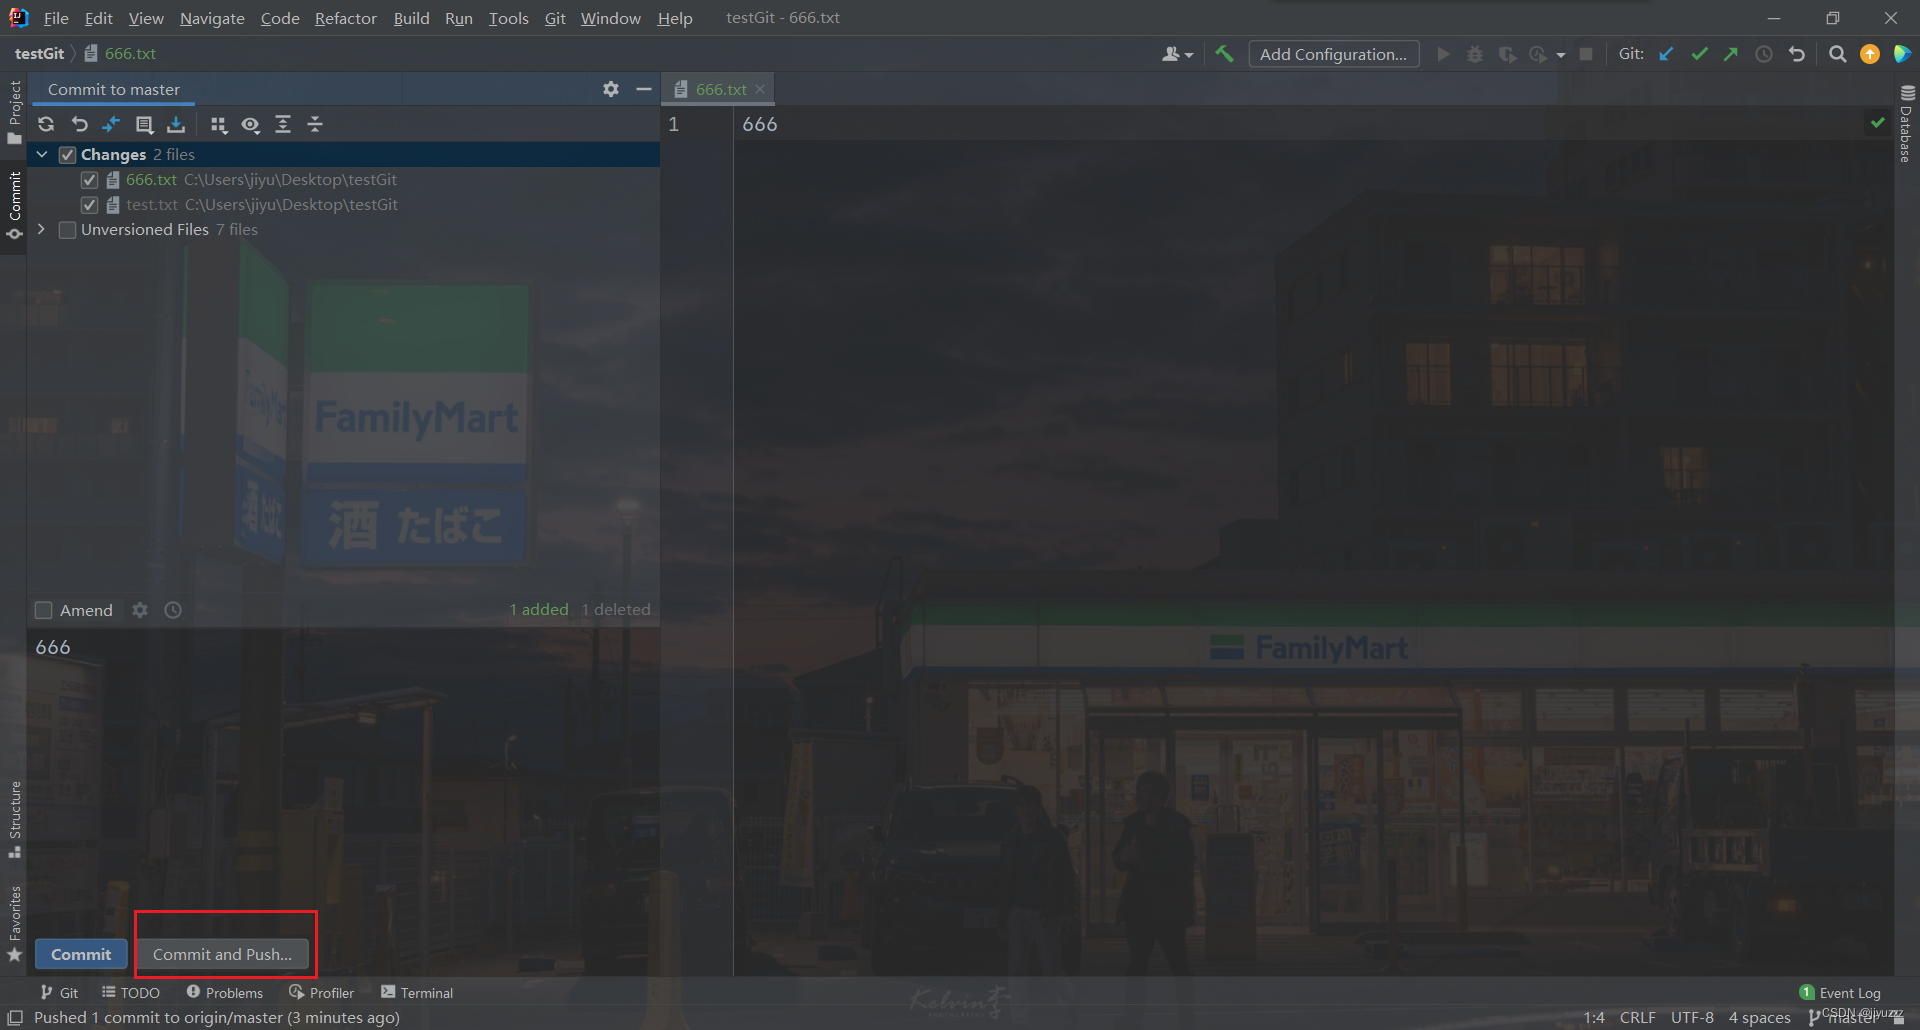
Task: Click the Run button in toolbar
Action: point(1443,54)
